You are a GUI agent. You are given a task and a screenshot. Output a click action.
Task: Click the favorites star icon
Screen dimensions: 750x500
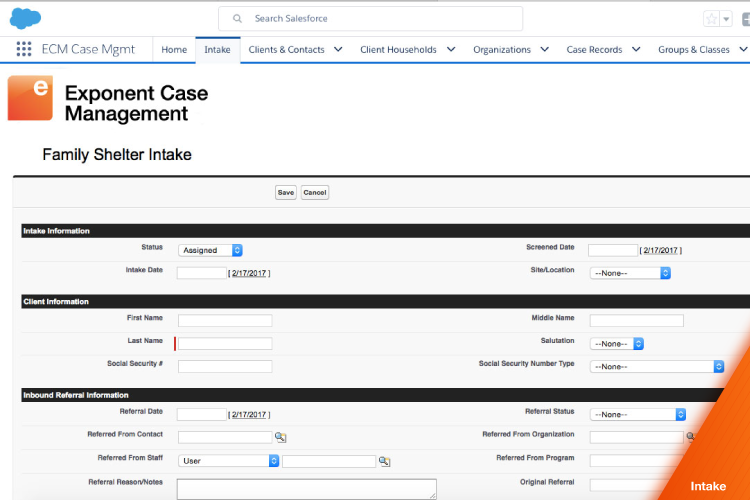(x=711, y=19)
